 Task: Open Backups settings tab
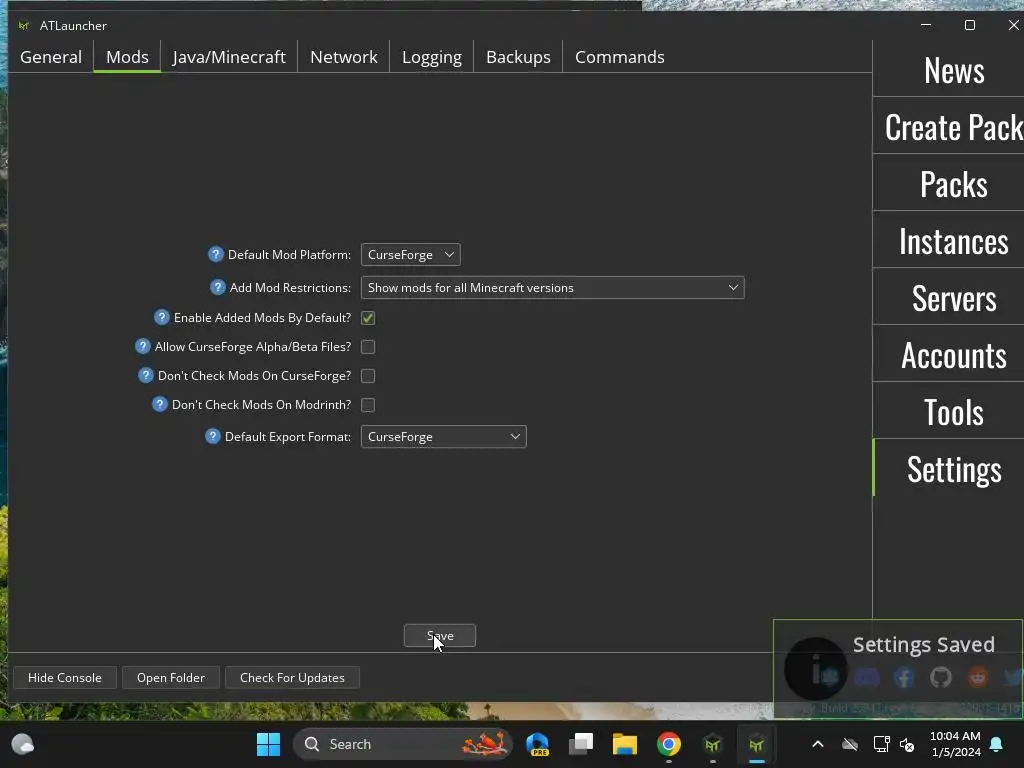pyautogui.click(x=518, y=57)
